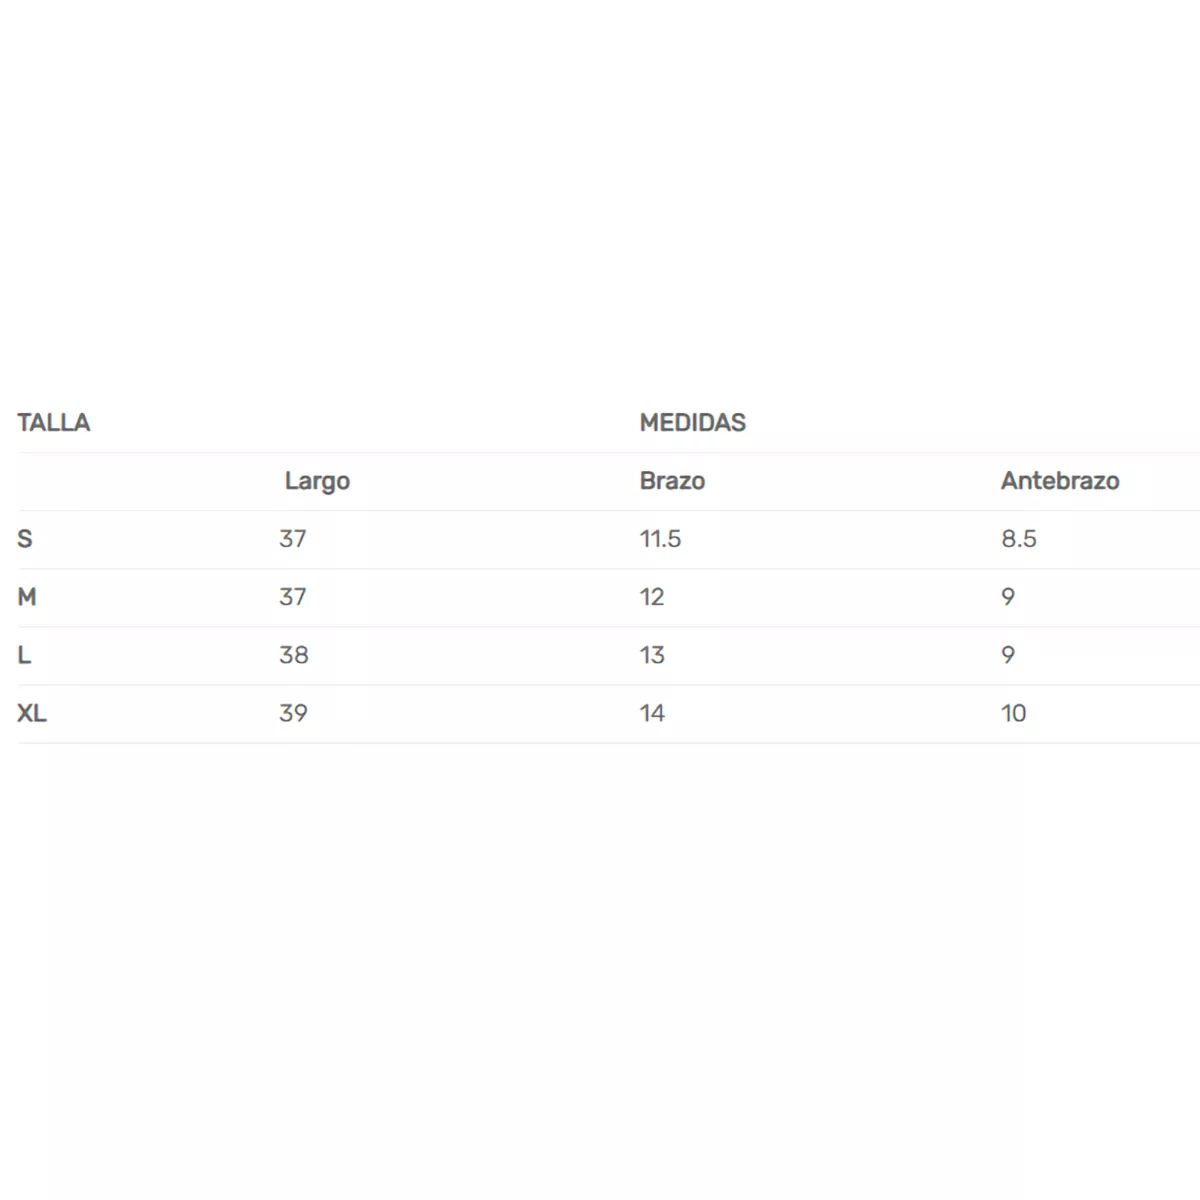Click the M size row label

click(x=27, y=597)
